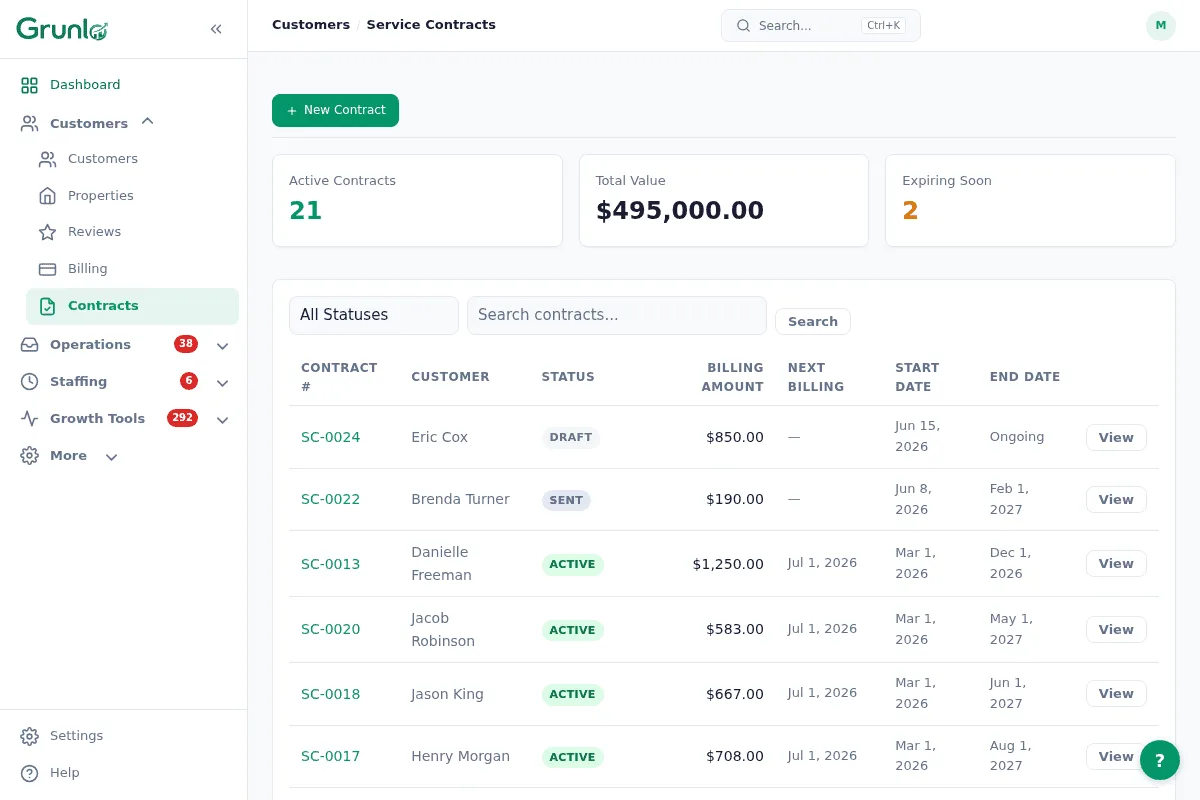1200x800 pixels.
Task: Click customer name Henry Morgan
Action: point(460,756)
